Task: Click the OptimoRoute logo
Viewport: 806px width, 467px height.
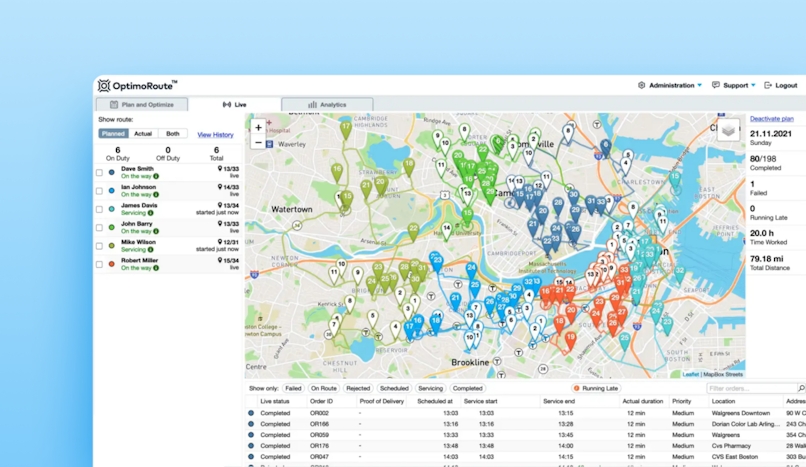Action: click(138, 86)
